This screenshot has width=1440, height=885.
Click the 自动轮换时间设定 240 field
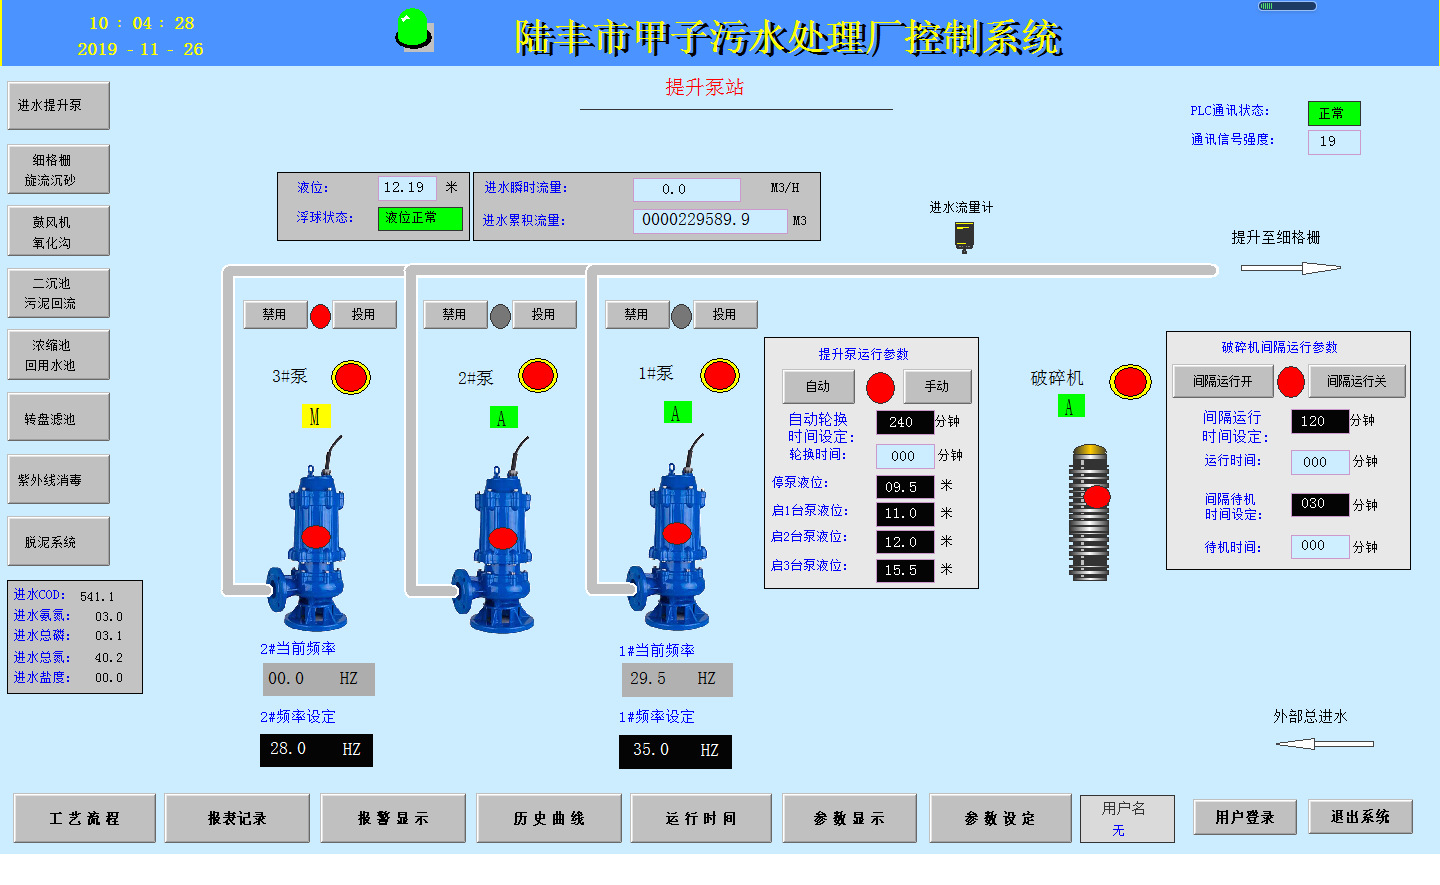[905, 422]
